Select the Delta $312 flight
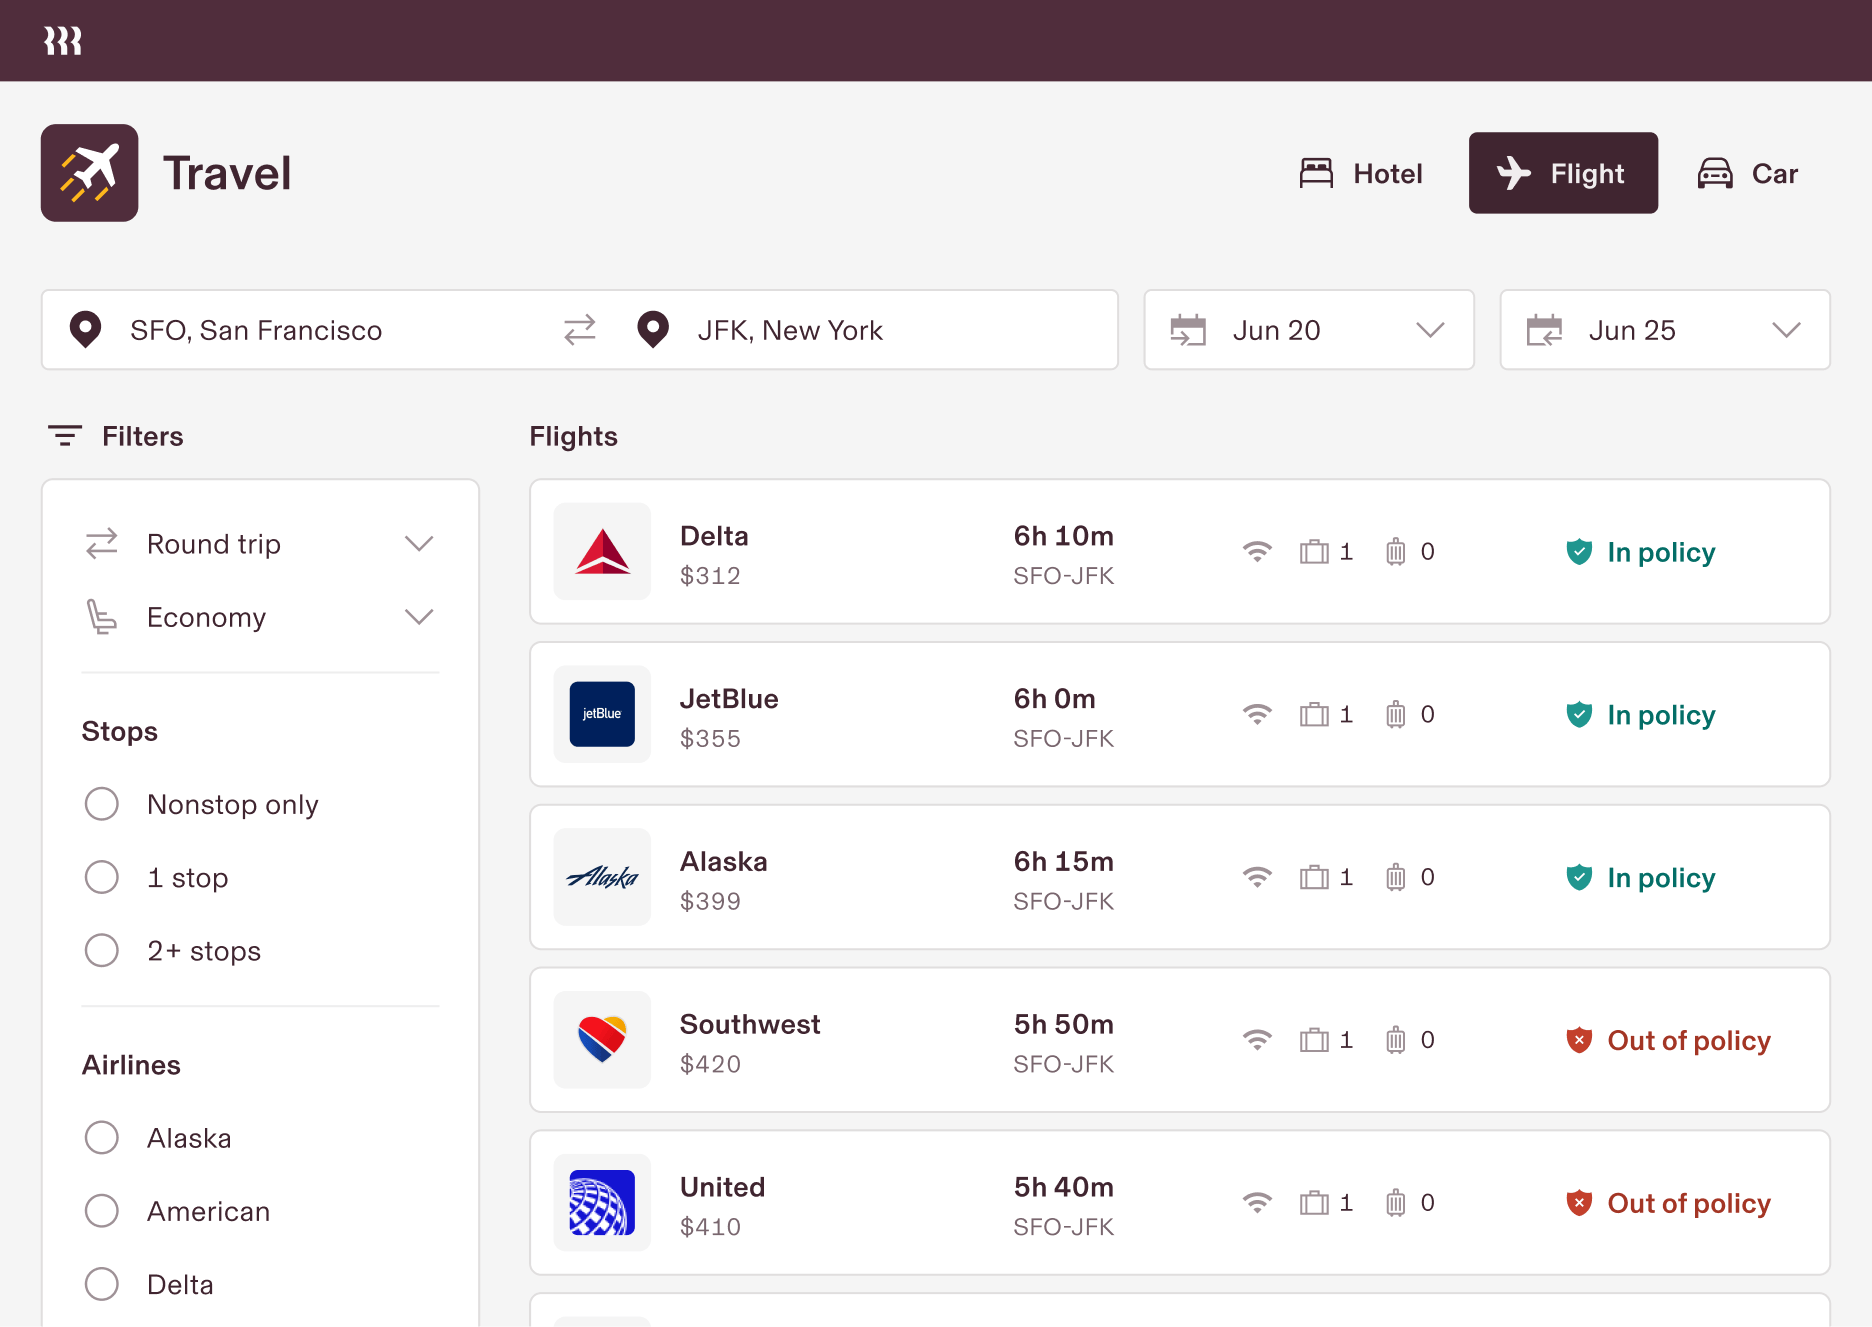The height and width of the screenshot is (1327, 1872). point(1180,552)
